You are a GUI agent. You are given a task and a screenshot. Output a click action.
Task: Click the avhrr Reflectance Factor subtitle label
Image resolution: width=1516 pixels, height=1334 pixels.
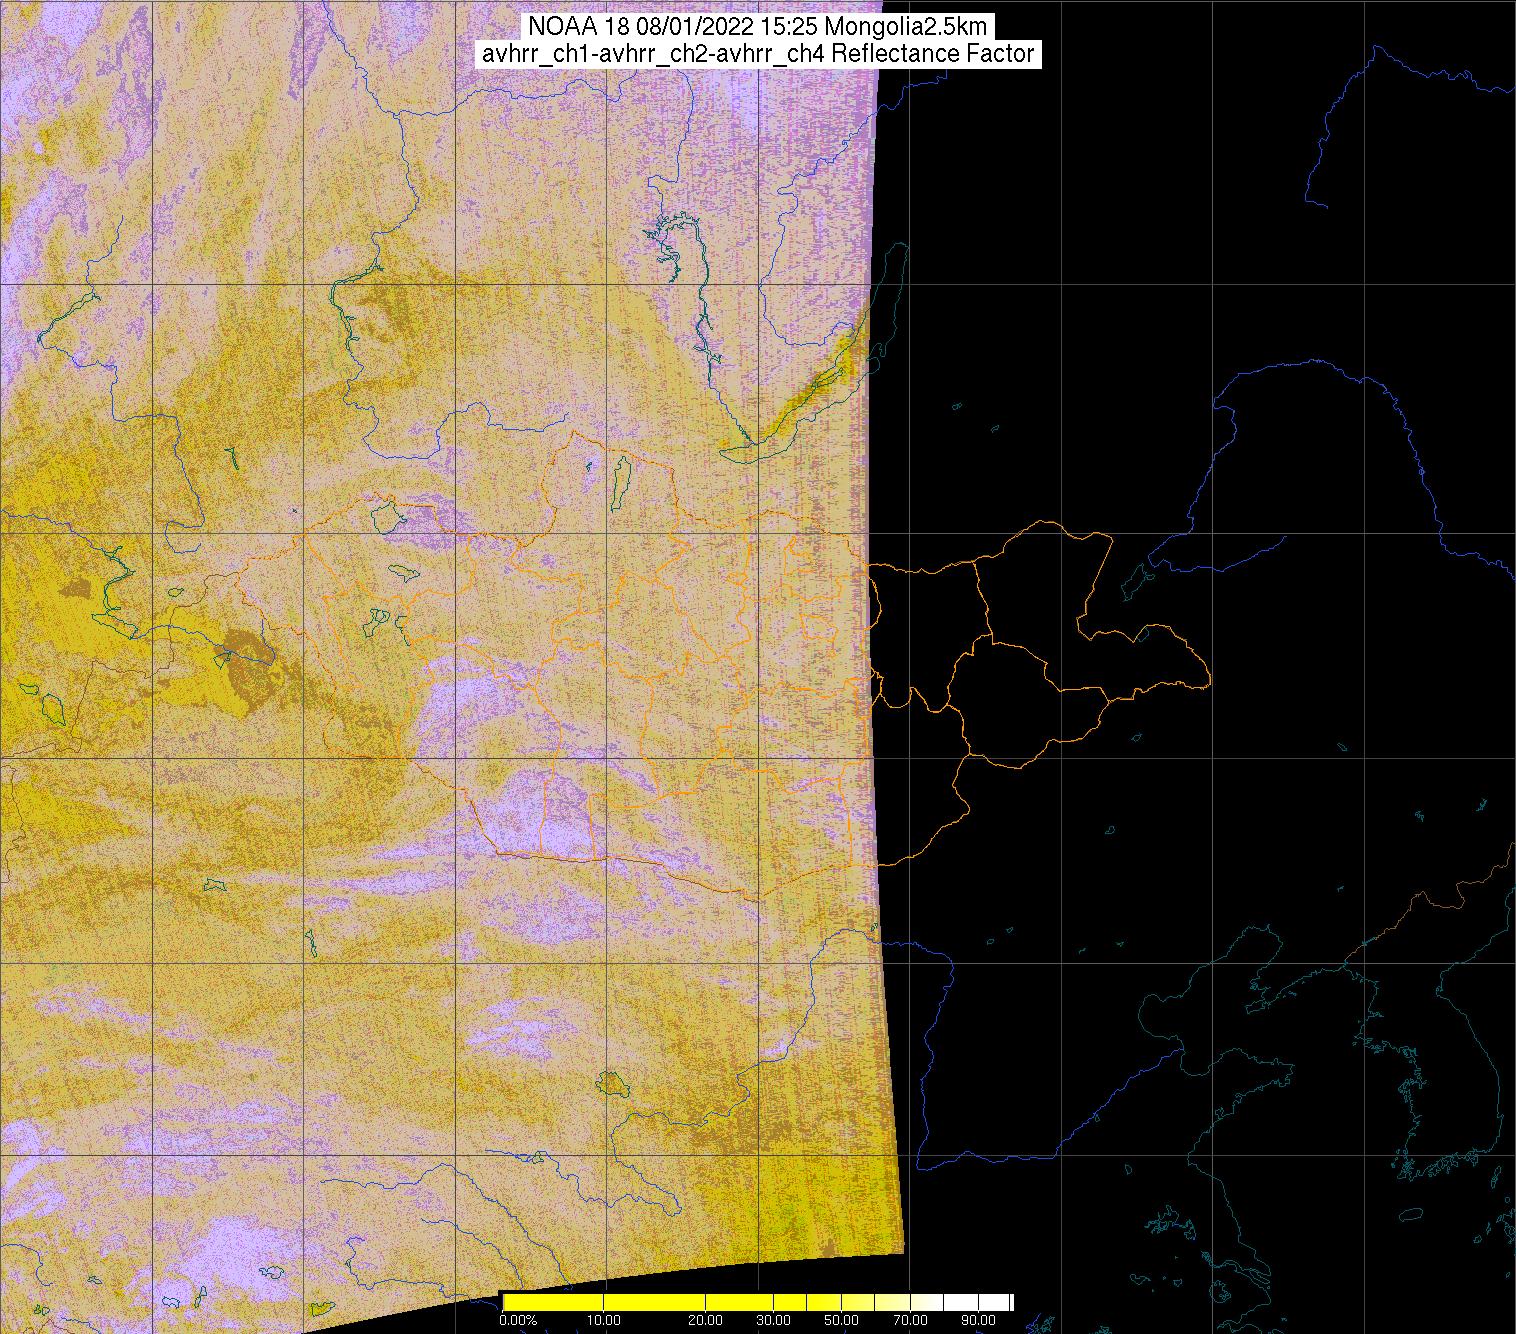(x=758, y=54)
